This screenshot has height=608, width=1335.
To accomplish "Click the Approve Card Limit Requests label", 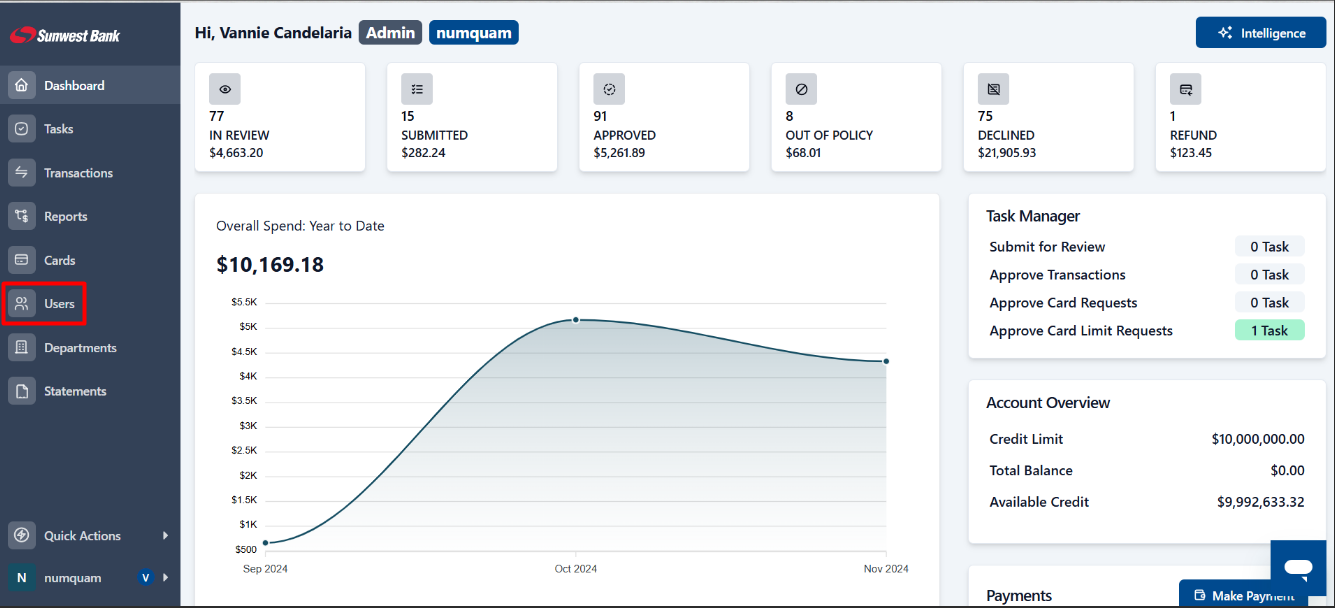I will 1081,330.
